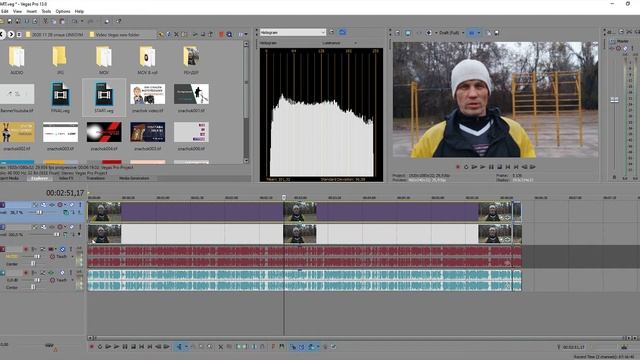
Task: Click Play From Start in the timeline transport bar
Action: click(x=108, y=347)
